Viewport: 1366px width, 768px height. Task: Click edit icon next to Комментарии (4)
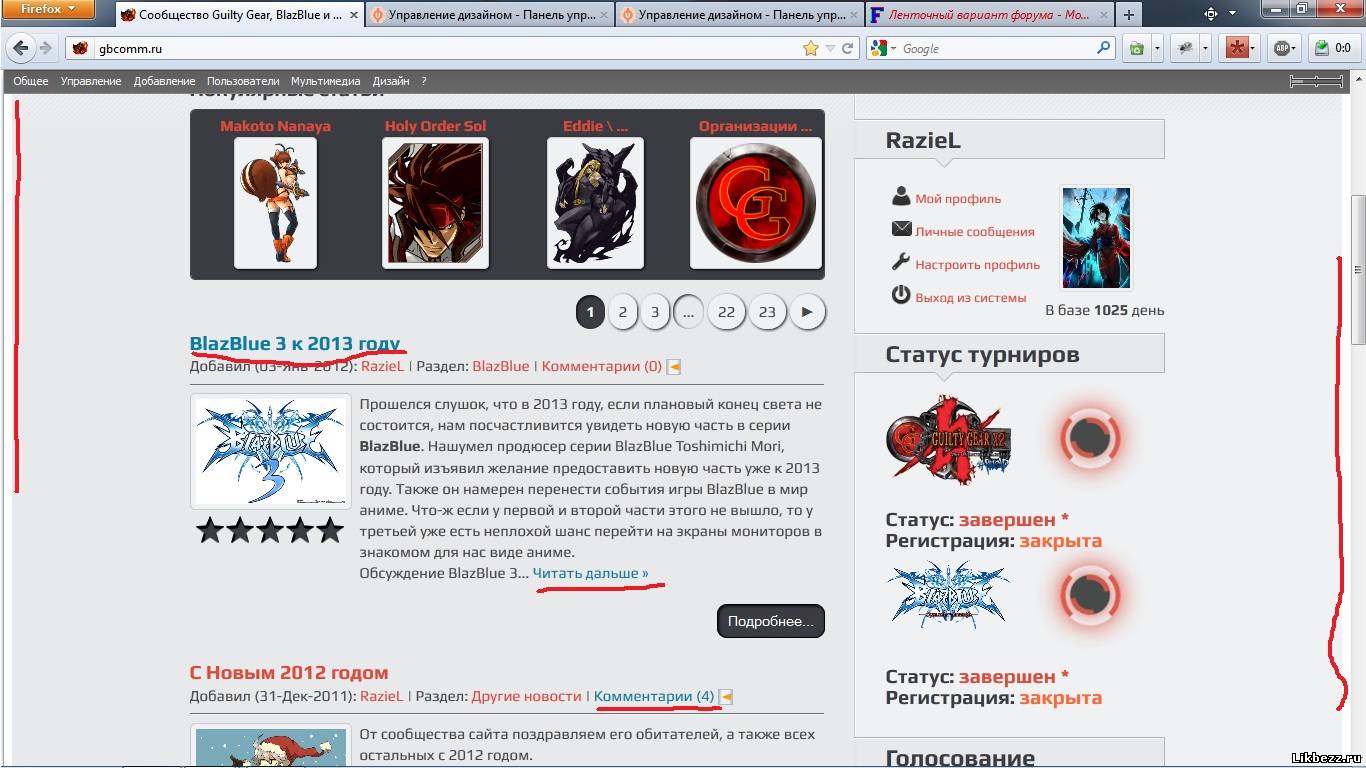point(726,697)
